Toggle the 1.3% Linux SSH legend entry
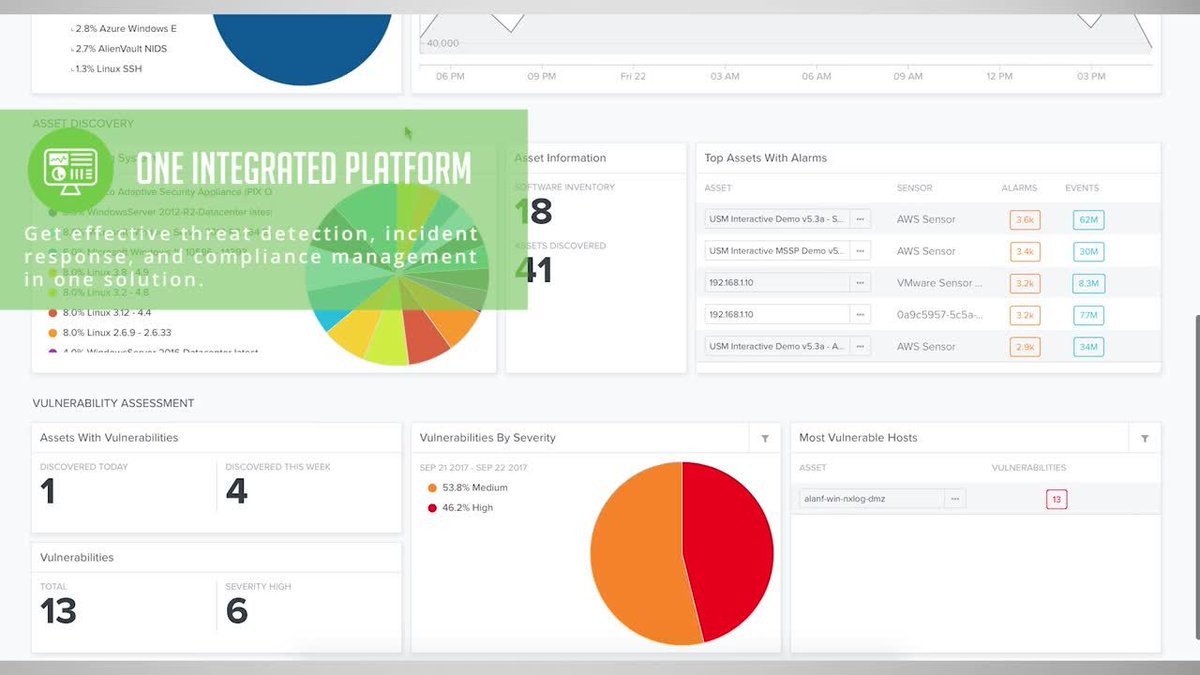1200x675 pixels. (x=105, y=69)
